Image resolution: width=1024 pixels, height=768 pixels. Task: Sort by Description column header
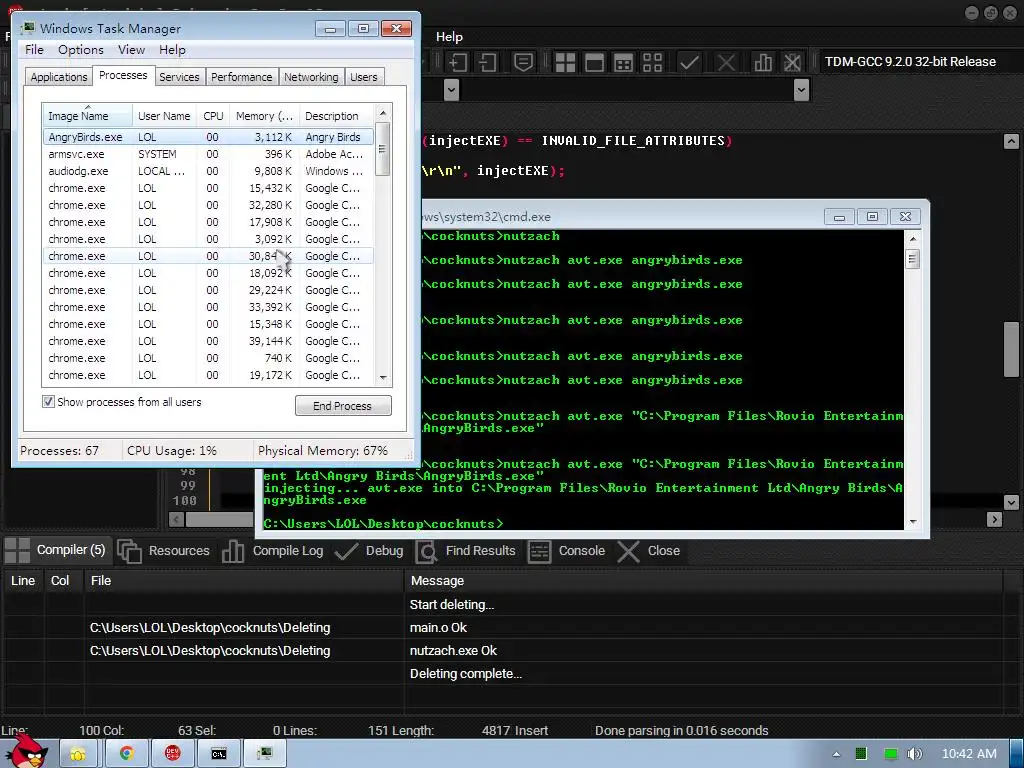[x=337, y=116]
